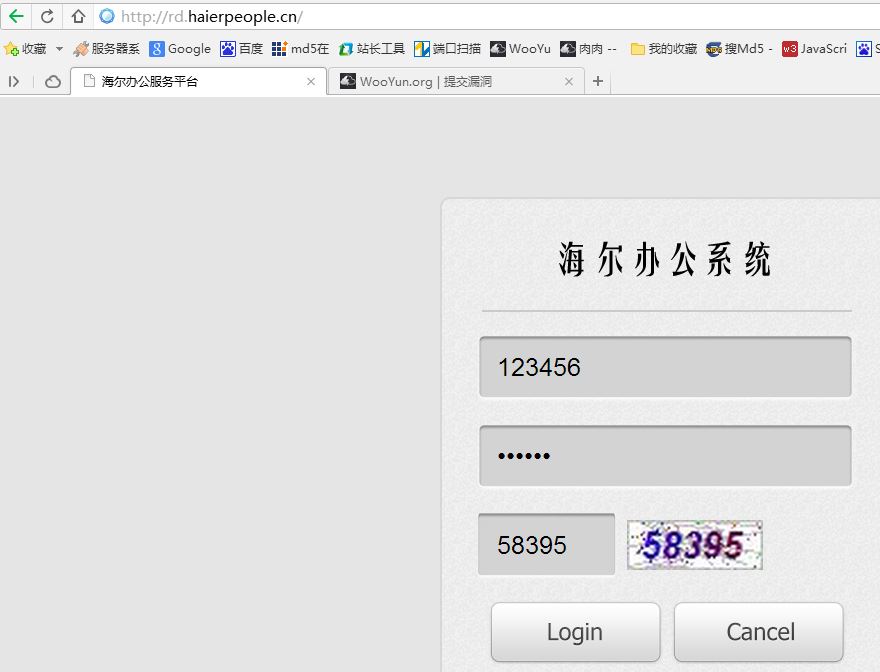This screenshot has width=880, height=672.
Task: Click the site globe icon in address bar
Action: point(107,16)
